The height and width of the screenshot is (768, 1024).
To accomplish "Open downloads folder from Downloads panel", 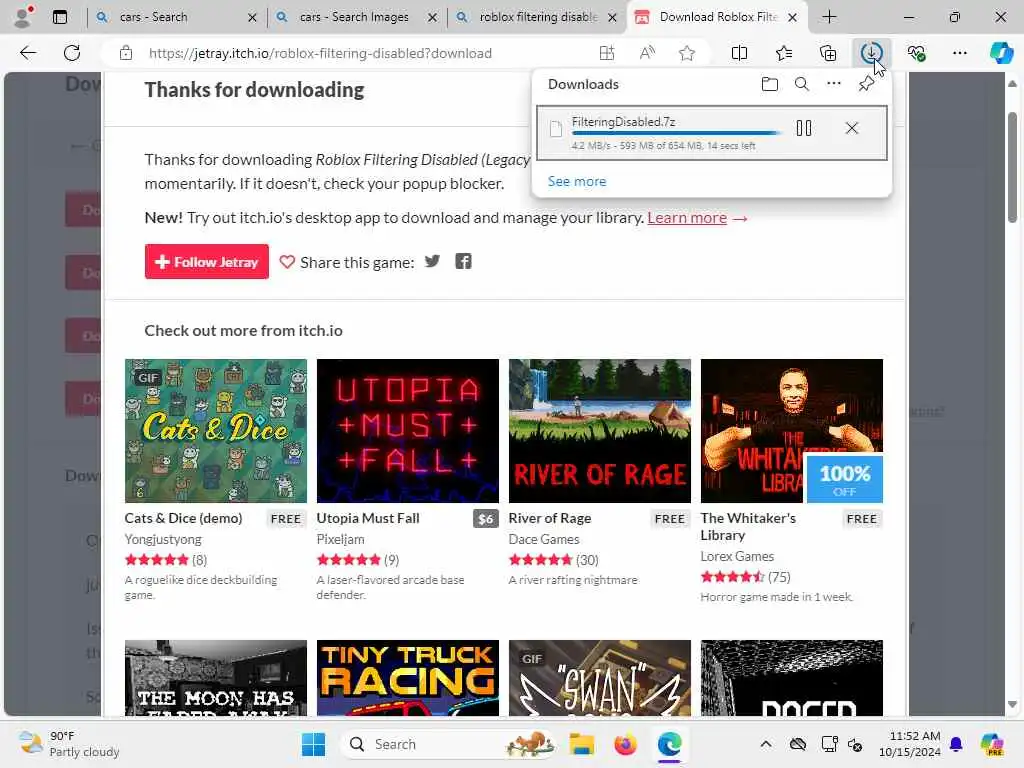I will point(769,84).
